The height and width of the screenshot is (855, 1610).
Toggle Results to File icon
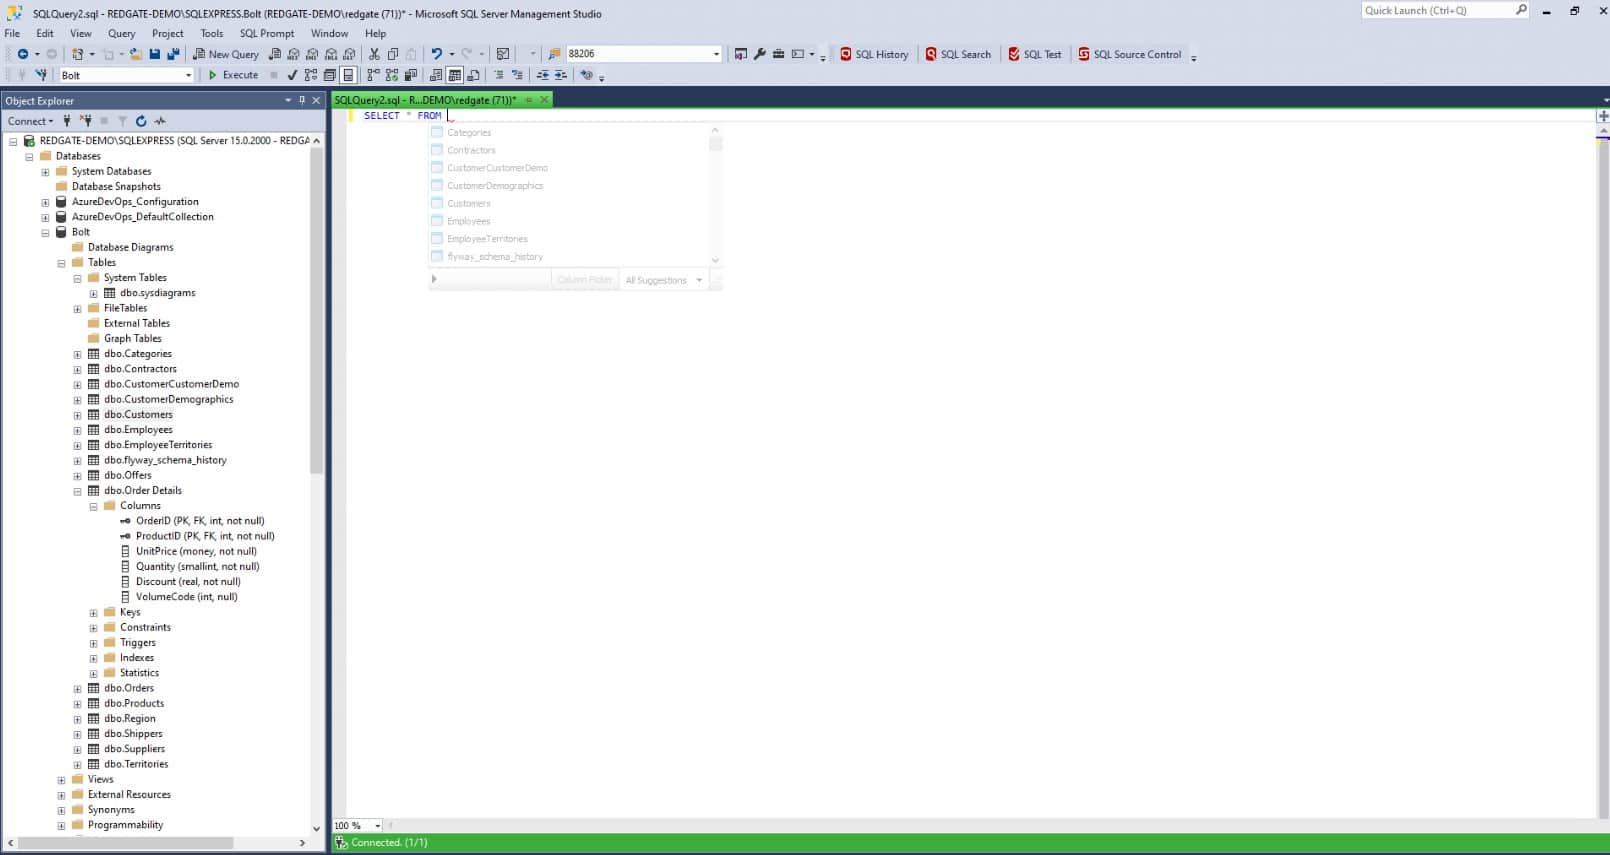473,75
